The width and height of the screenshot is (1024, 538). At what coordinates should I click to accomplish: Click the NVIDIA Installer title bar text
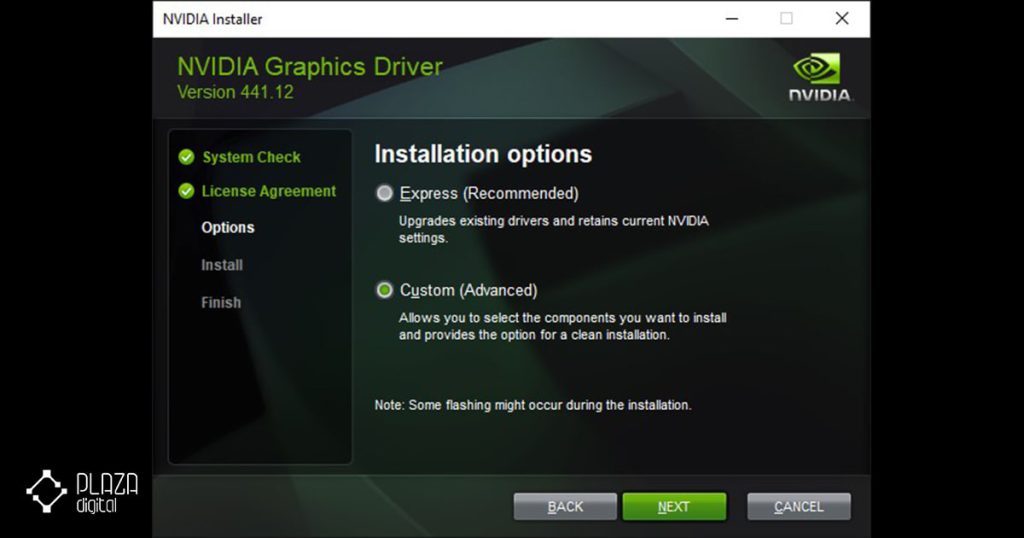[212, 20]
